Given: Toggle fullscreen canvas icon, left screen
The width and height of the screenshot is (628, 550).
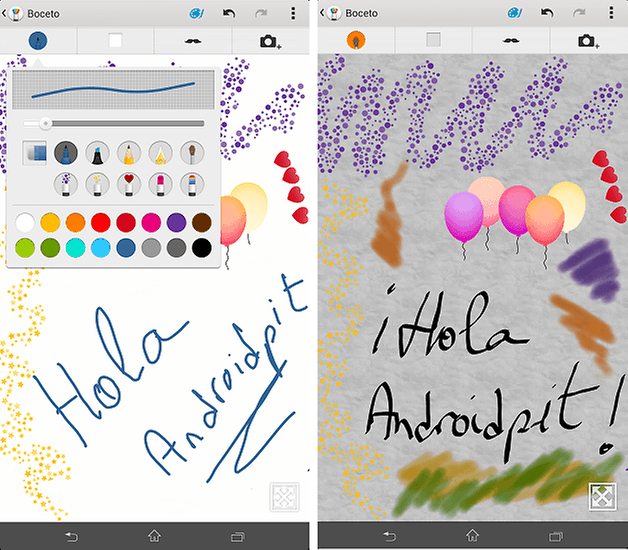Looking at the screenshot, I should pyautogui.click(x=284, y=497).
